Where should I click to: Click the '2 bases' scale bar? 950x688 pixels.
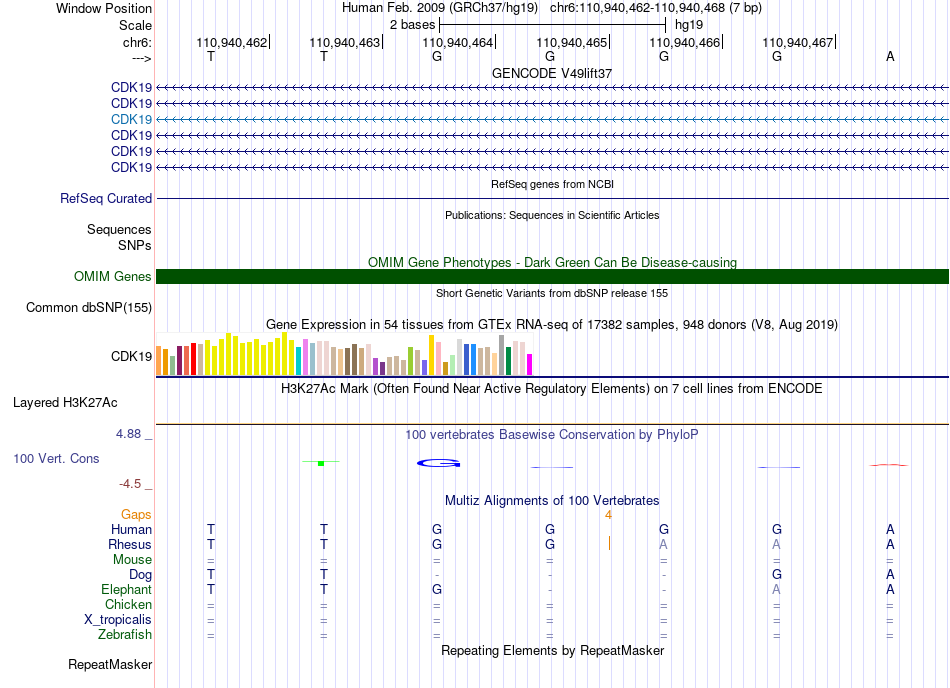(x=553, y=25)
